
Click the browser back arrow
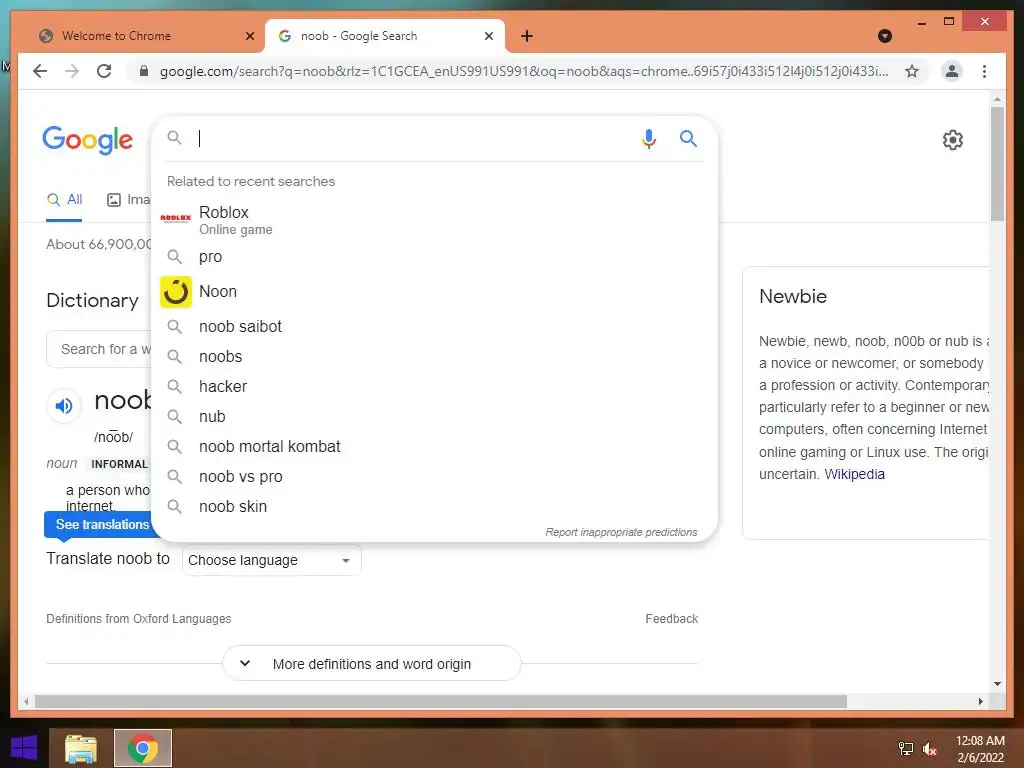[x=40, y=71]
